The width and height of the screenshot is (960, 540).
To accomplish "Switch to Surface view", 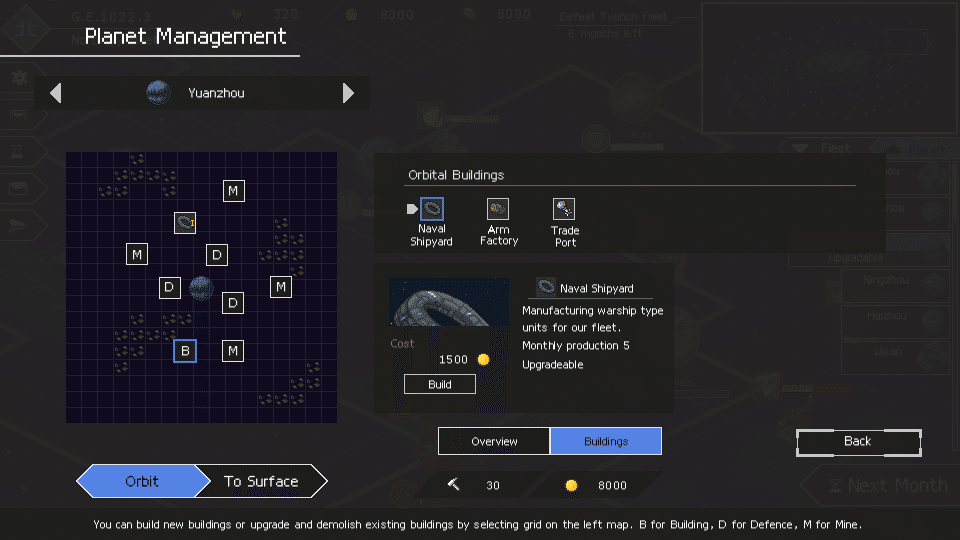I will click(x=261, y=481).
